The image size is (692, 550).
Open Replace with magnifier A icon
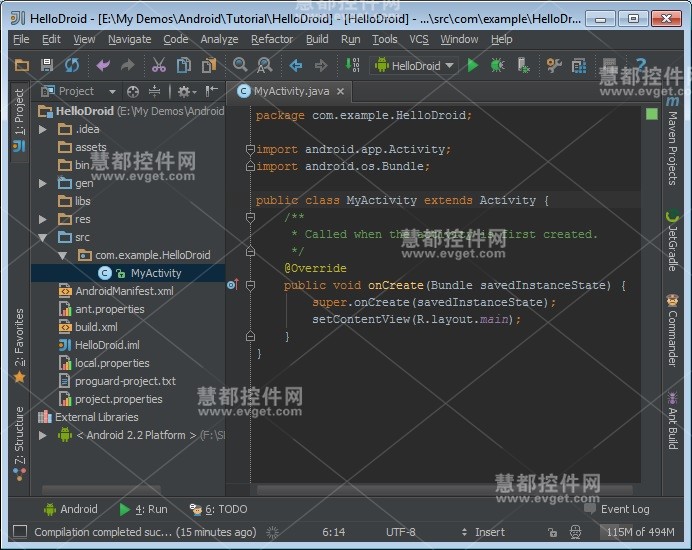(265, 66)
